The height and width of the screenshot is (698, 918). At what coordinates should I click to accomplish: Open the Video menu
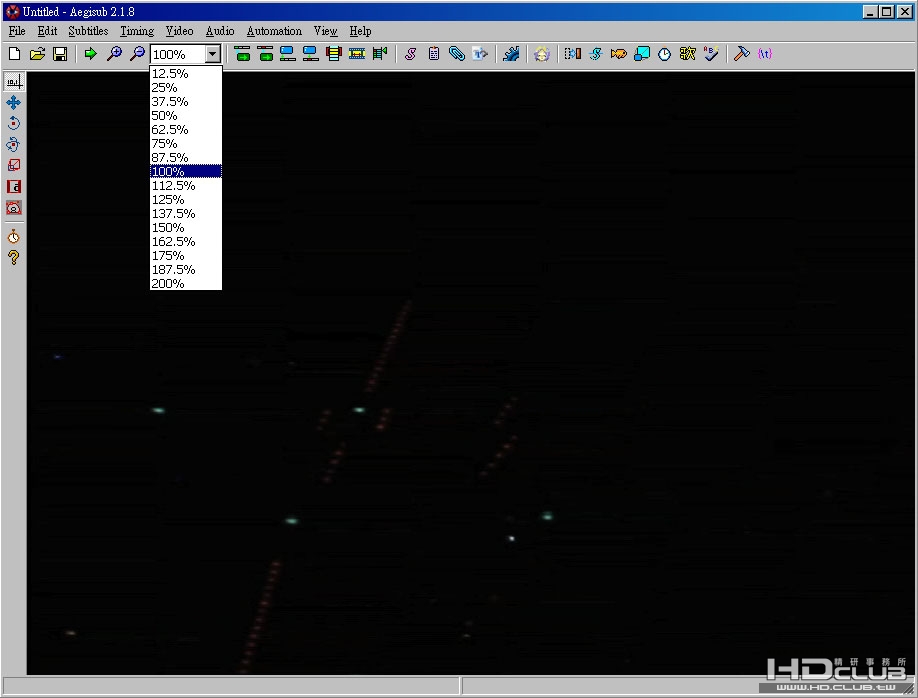pyautogui.click(x=179, y=31)
